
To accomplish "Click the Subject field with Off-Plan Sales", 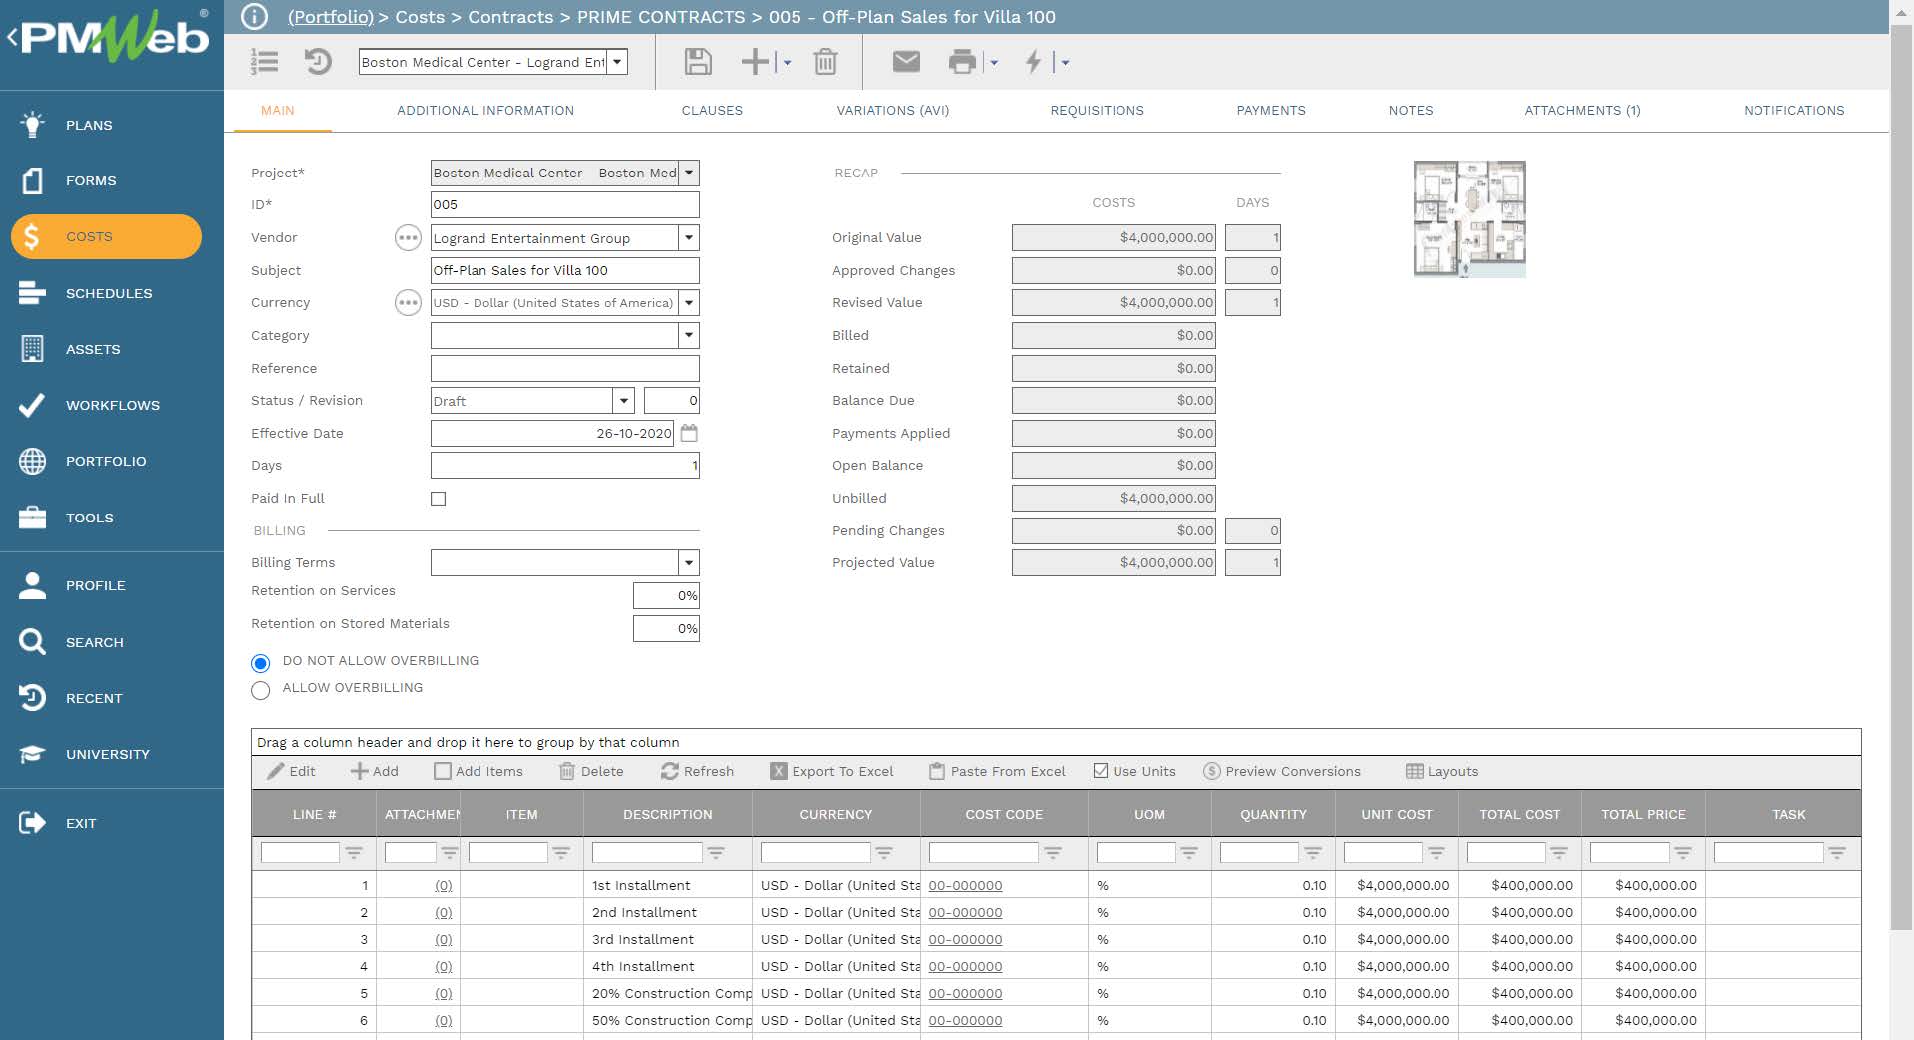I will pos(565,270).
